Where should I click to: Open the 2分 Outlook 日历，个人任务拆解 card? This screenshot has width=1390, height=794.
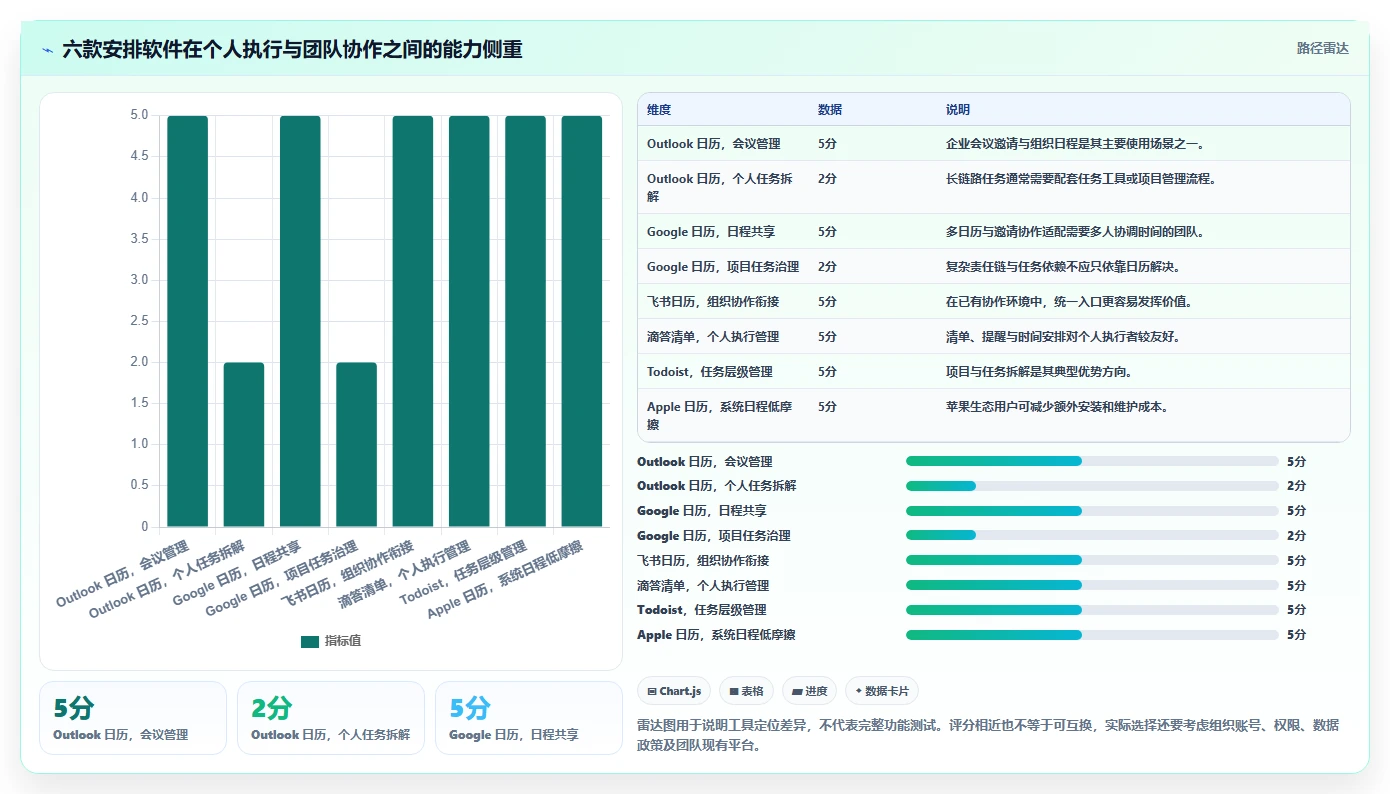tap(331, 718)
